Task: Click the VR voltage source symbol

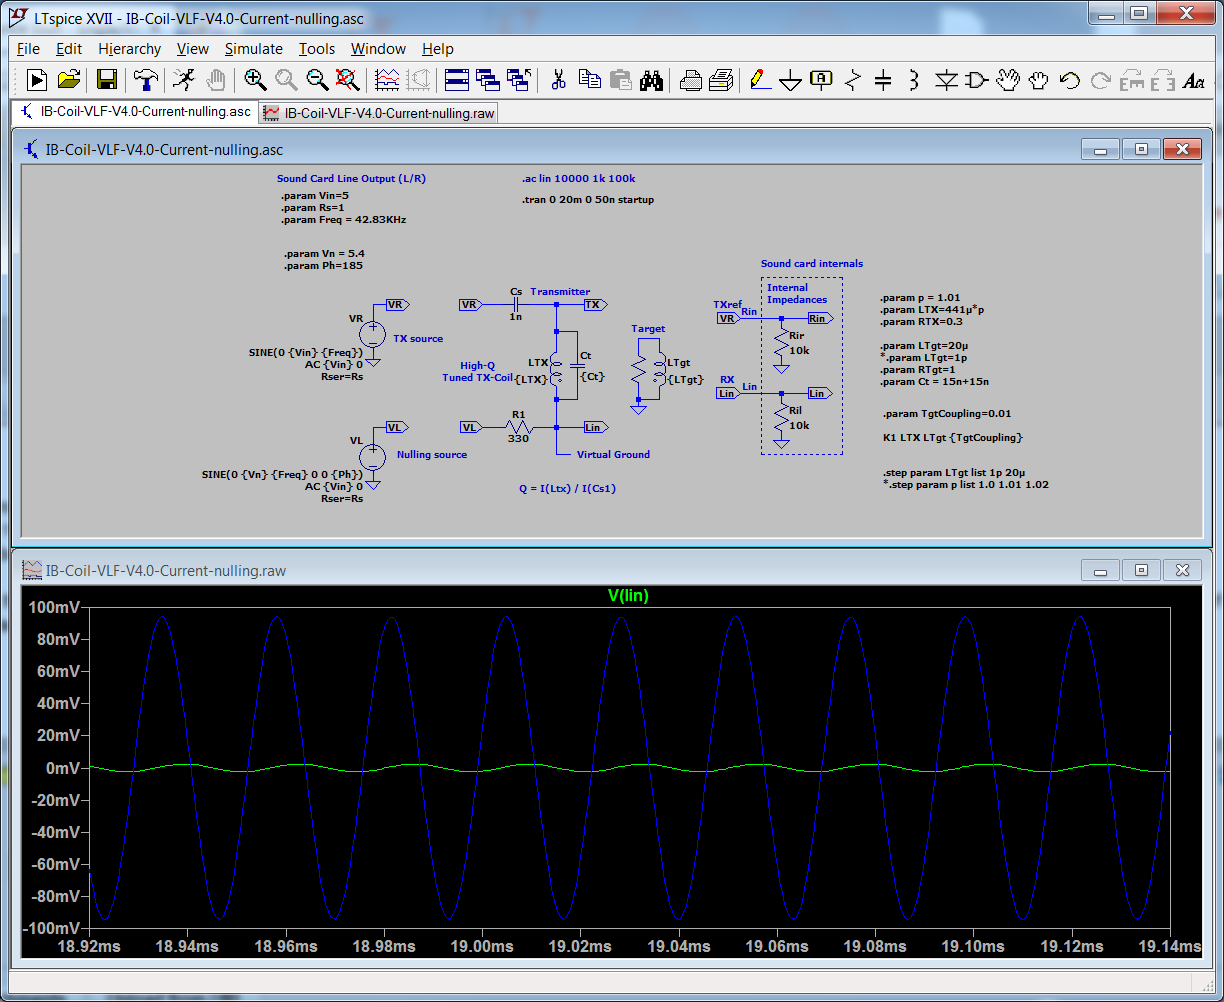Action: [373, 335]
